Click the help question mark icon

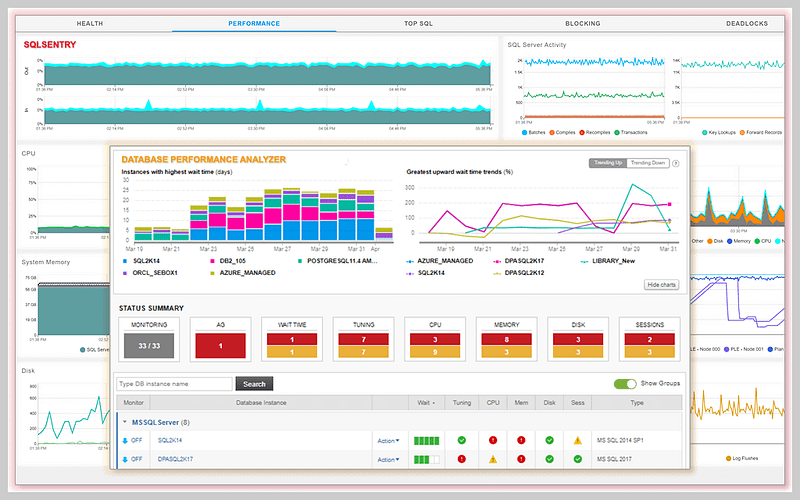click(676, 163)
